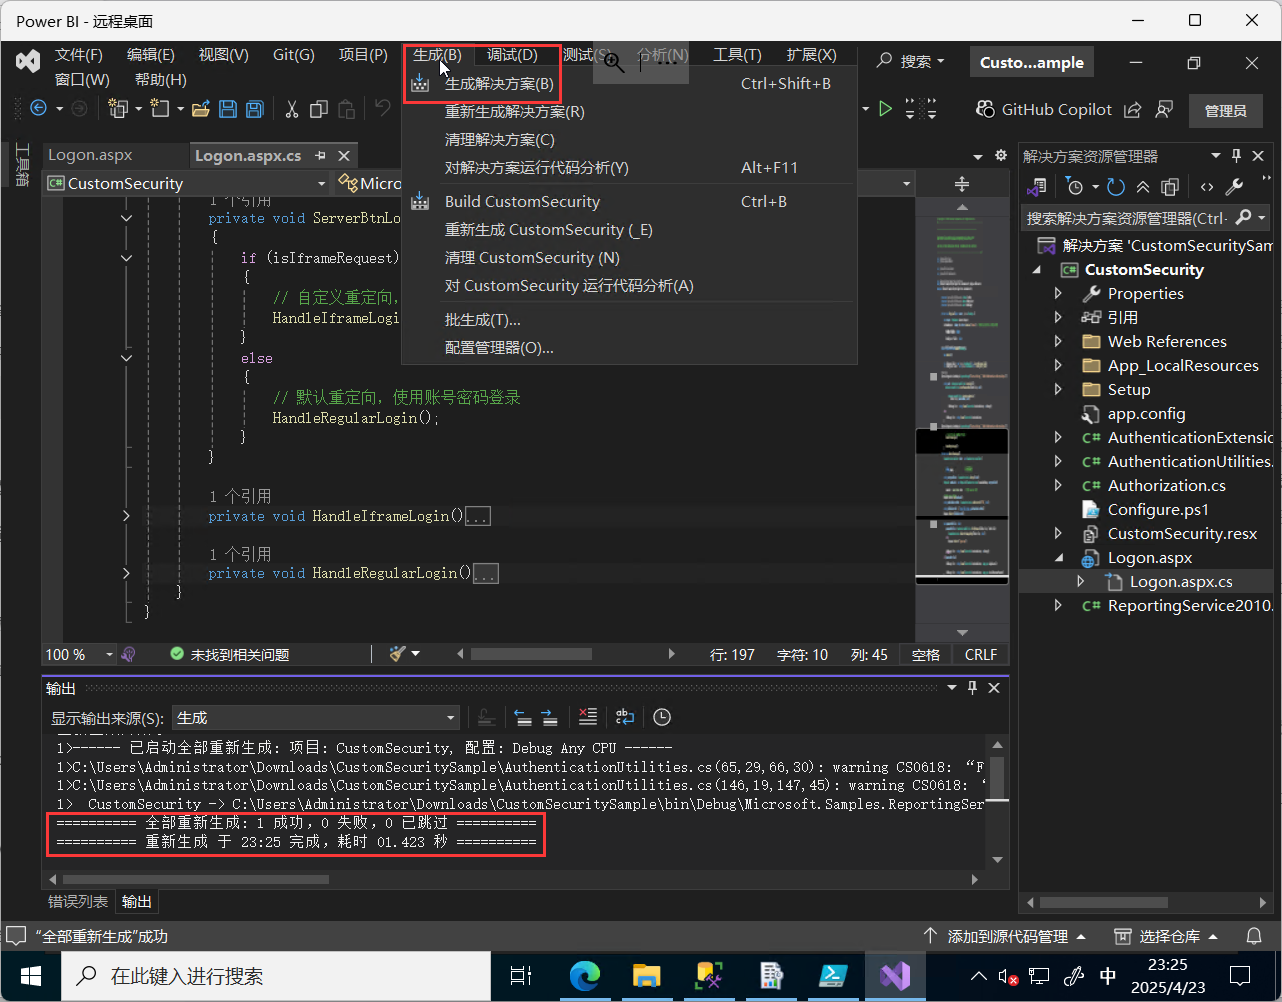Click go to next message icon in Output
1282x1002 pixels.
coord(549,717)
